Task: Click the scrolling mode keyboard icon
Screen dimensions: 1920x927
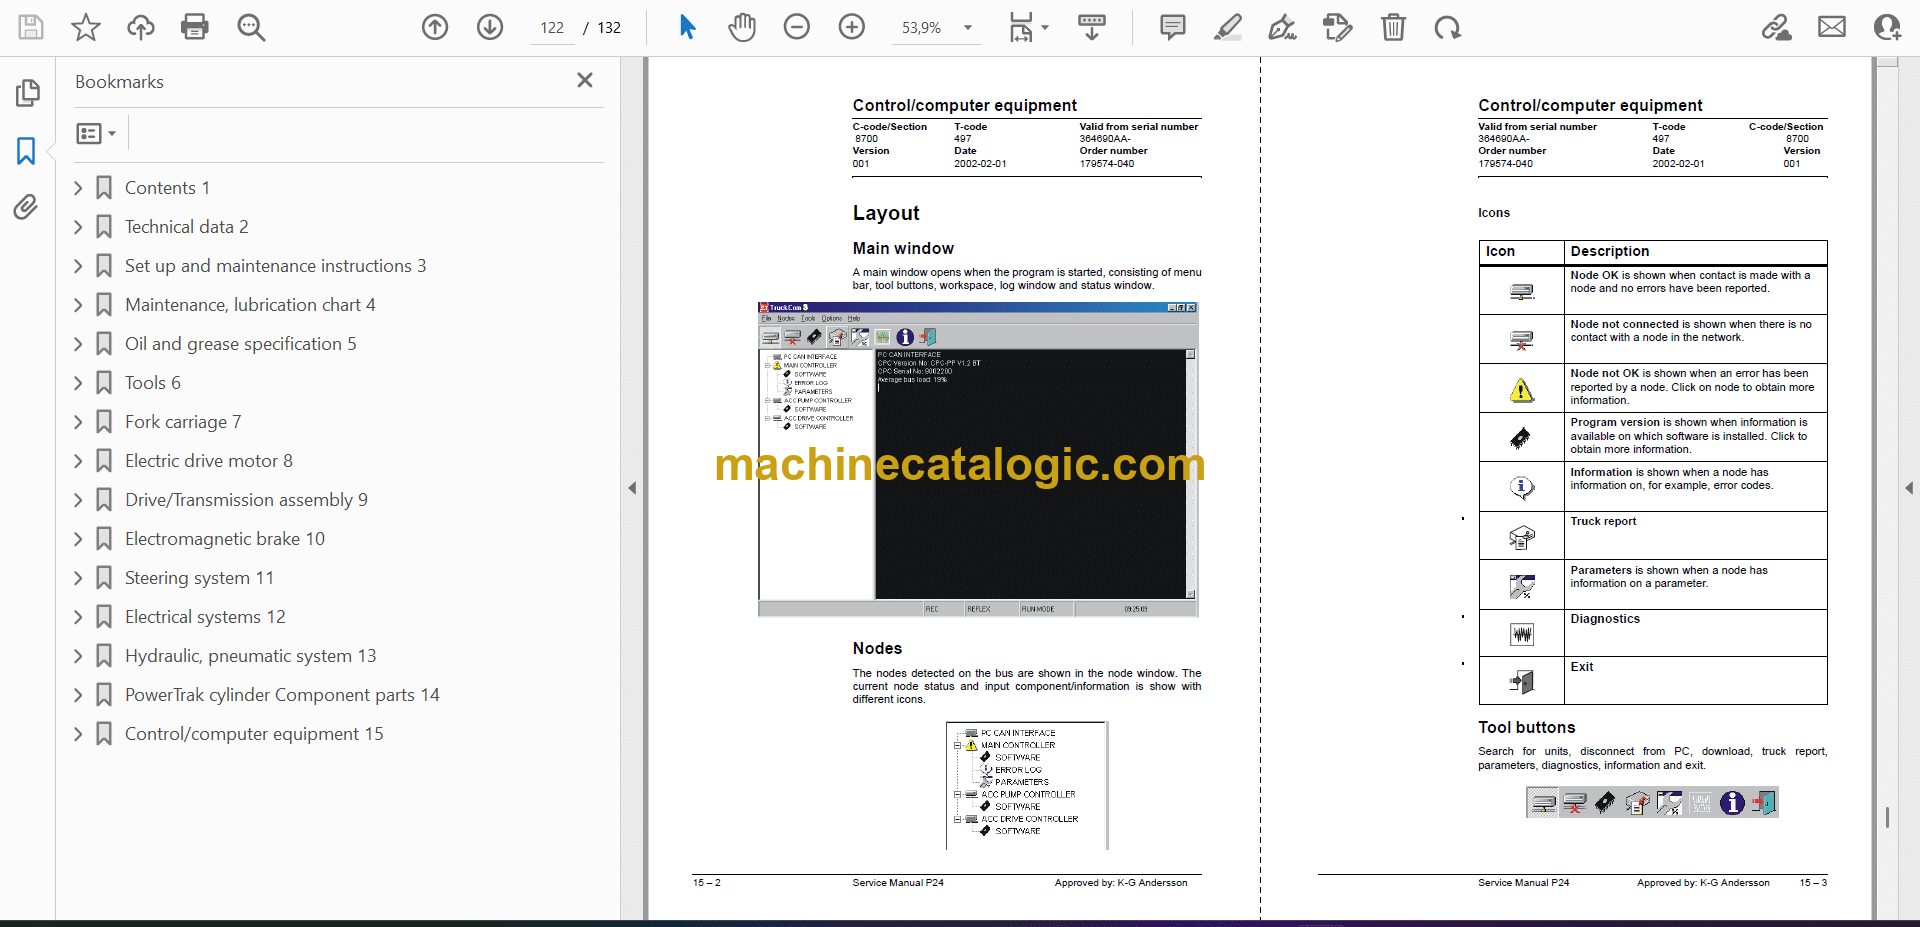Action: click(1092, 27)
